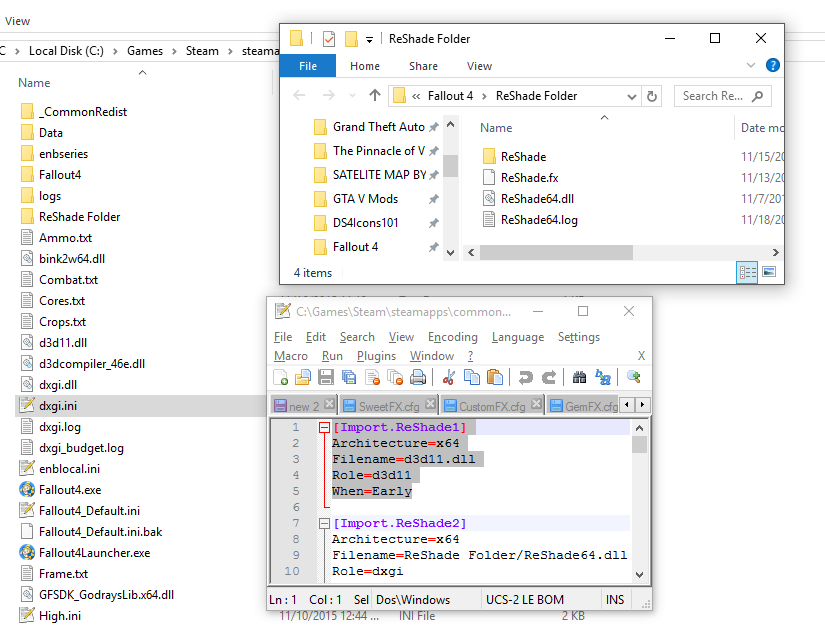Click the New file icon in Notepad++ toolbar
This screenshot has height=627, width=825.
point(281,377)
